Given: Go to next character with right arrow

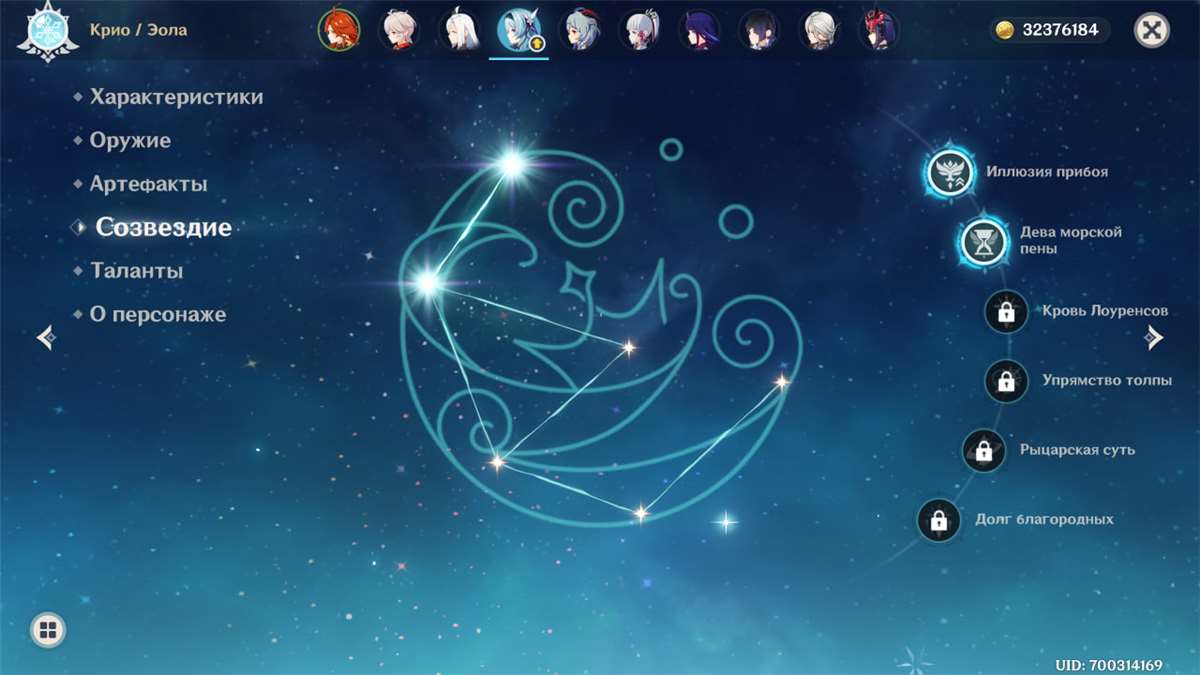Looking at the screenshot, I should [x=1154, y=338].
